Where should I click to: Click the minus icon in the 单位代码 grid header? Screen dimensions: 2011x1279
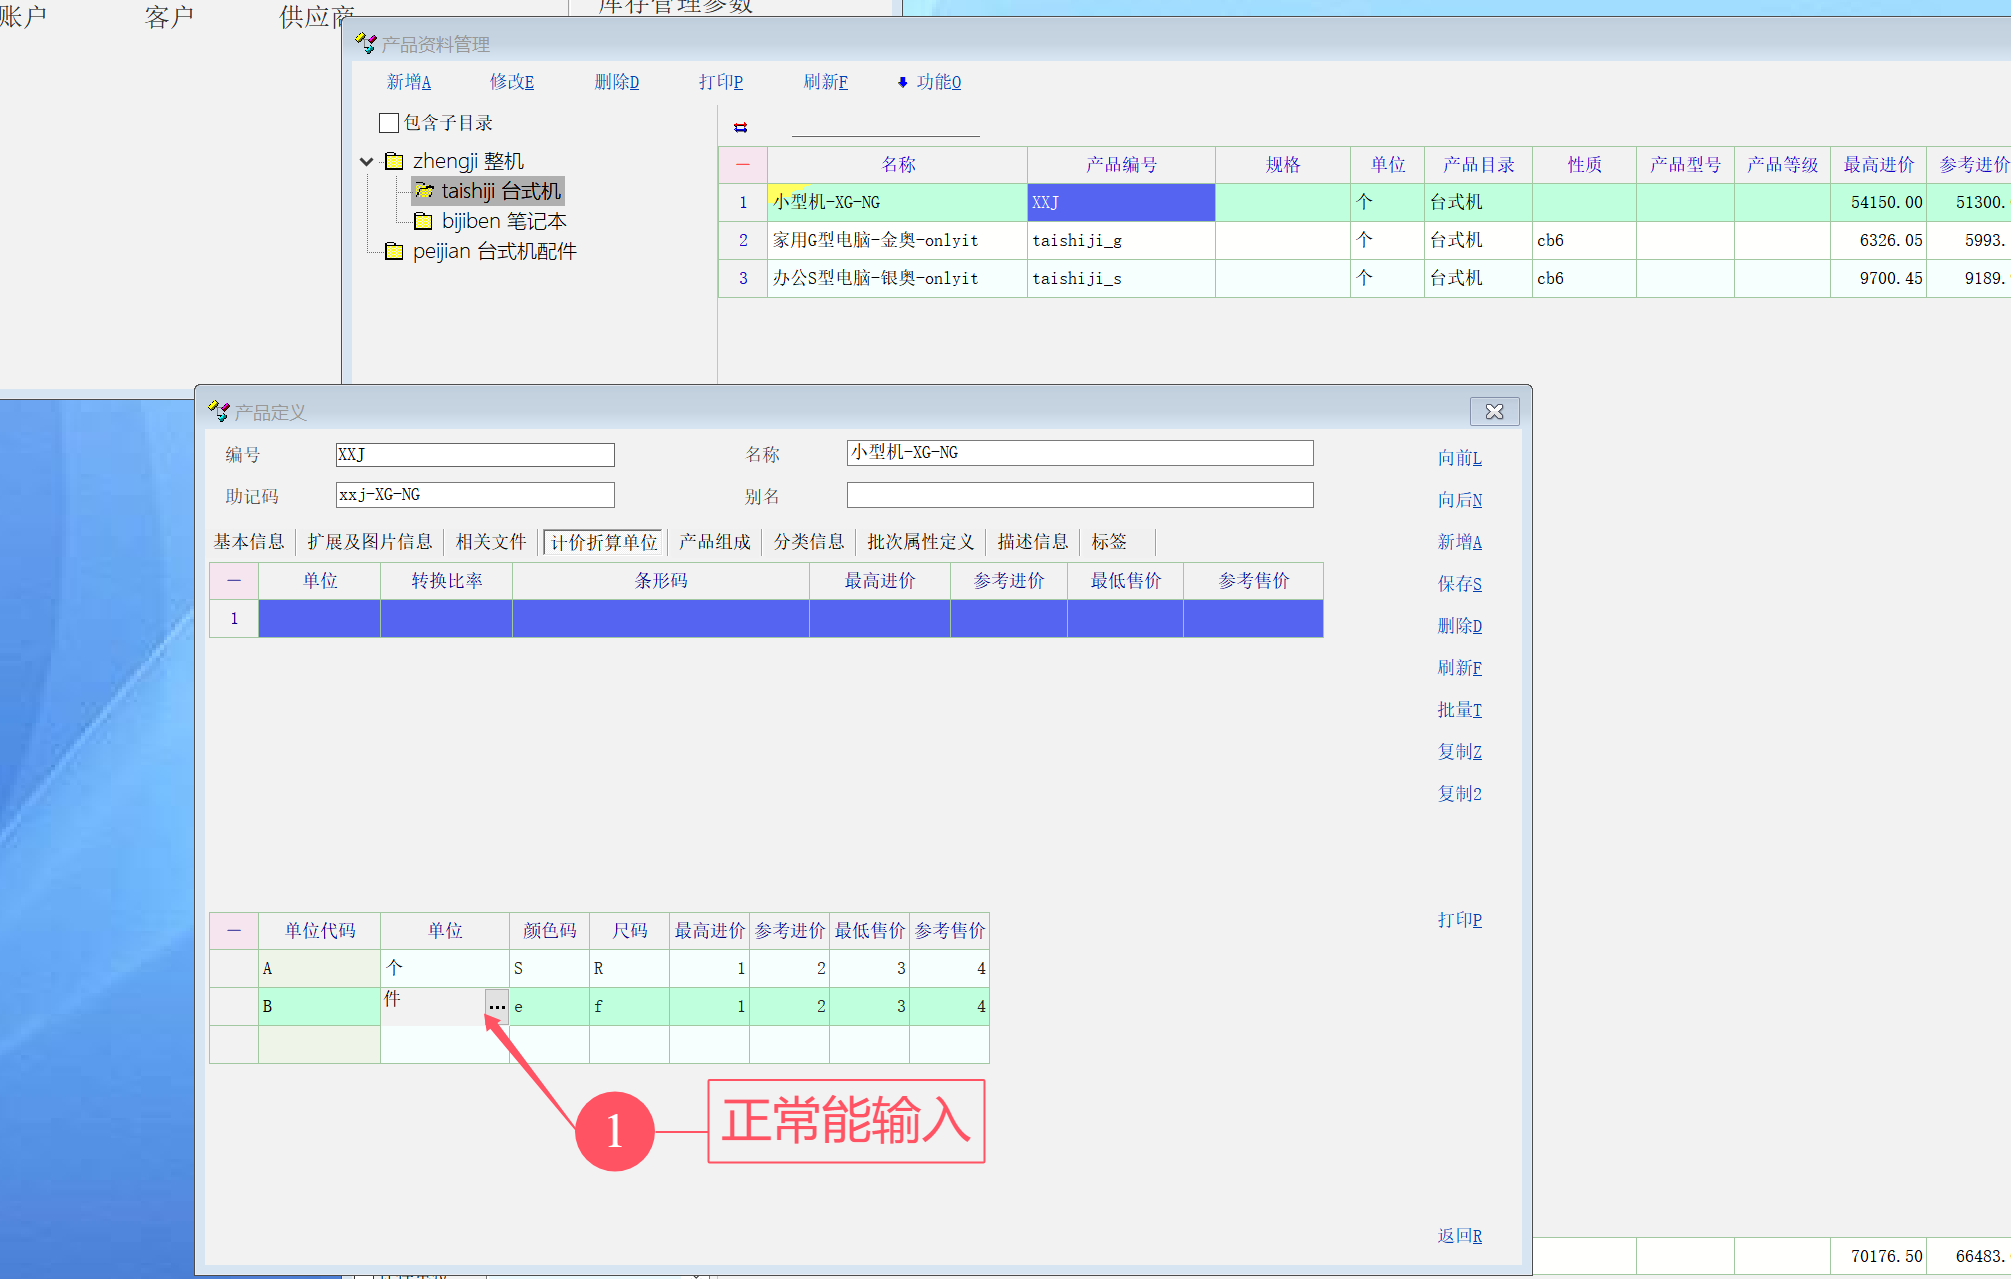[234, 930]
